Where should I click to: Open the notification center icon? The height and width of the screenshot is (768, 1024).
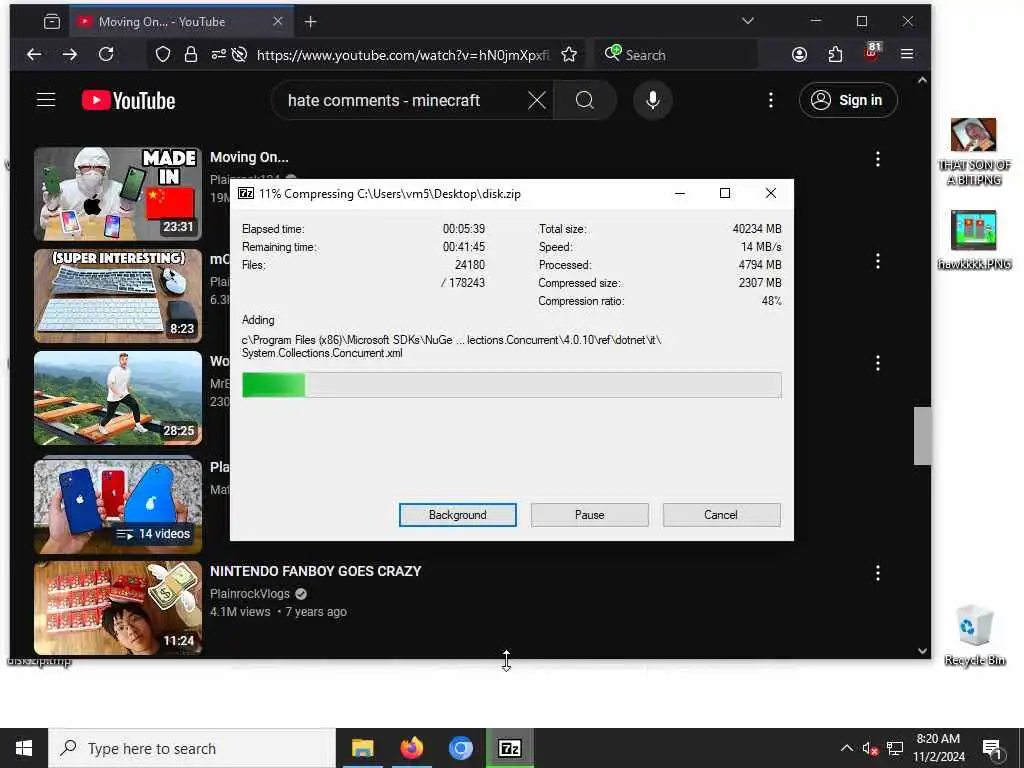coord(993,748)
